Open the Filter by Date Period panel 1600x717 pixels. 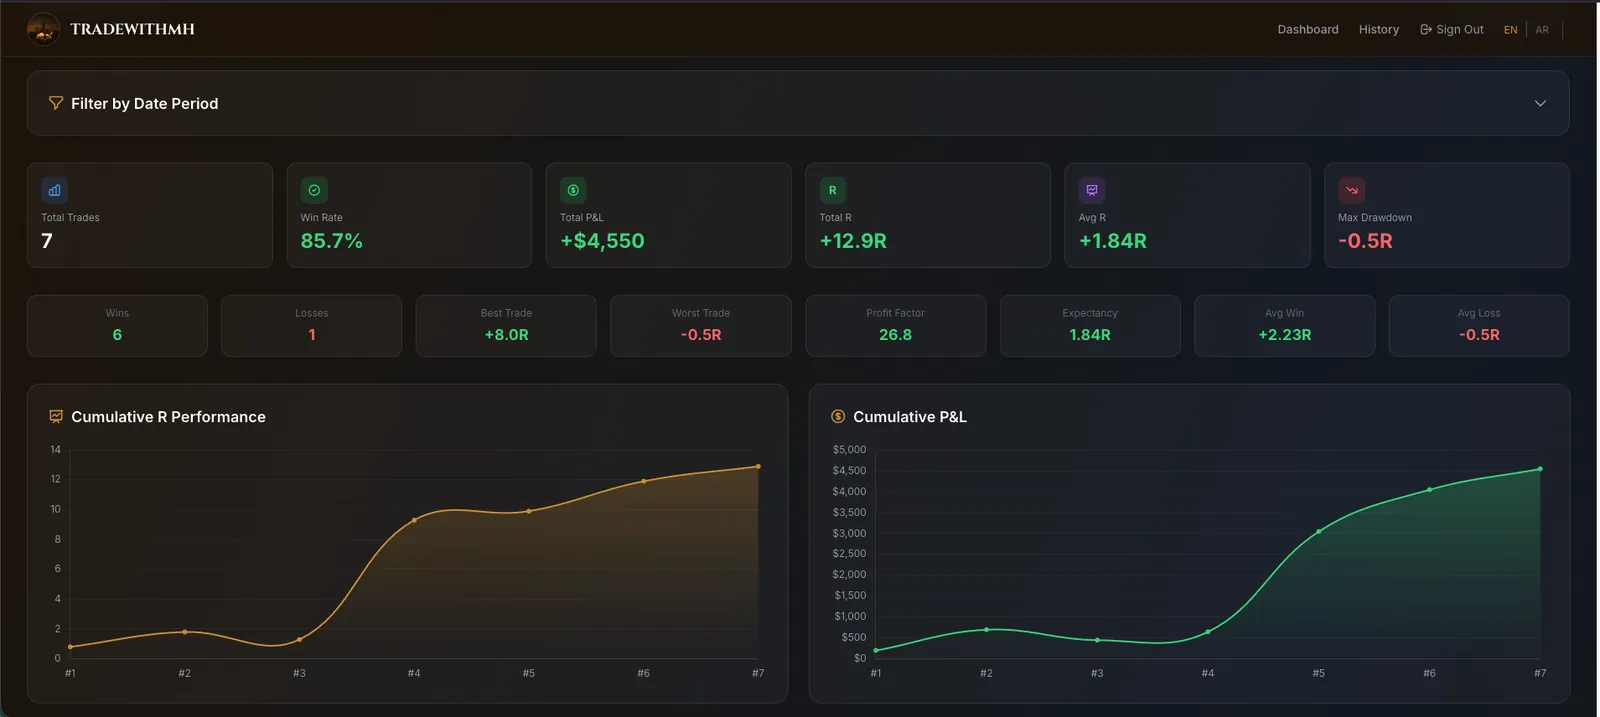(798, 103)
